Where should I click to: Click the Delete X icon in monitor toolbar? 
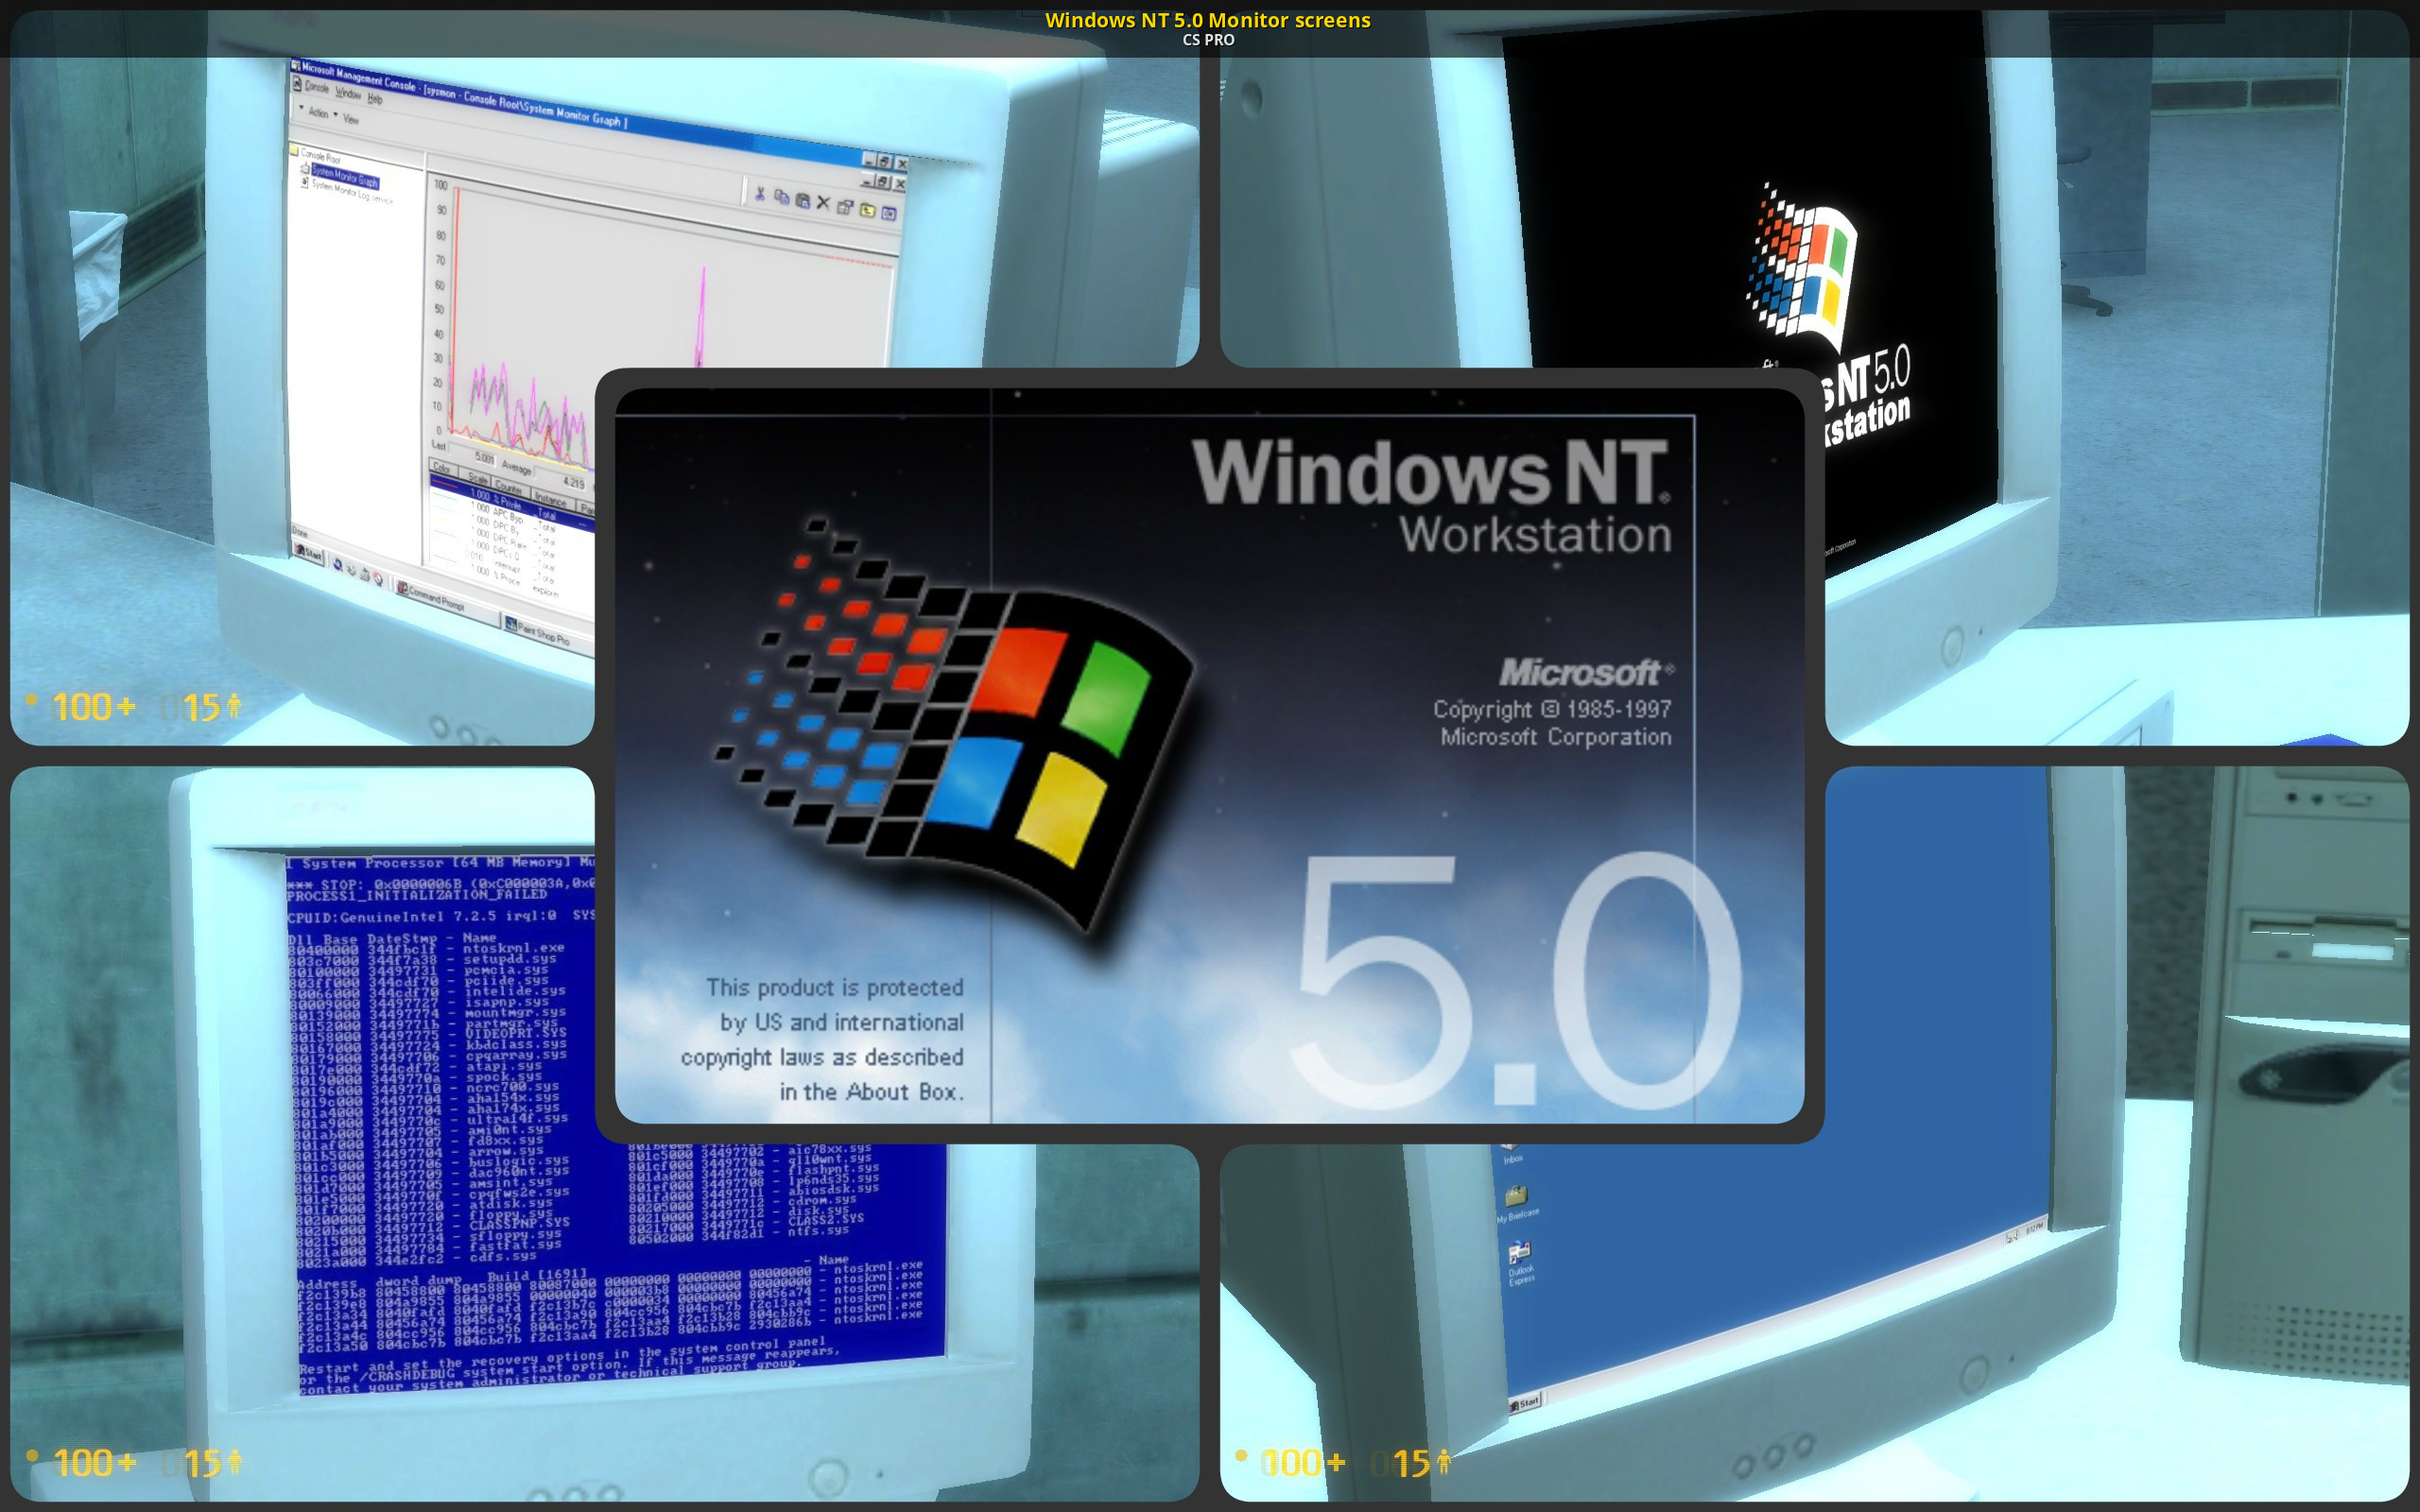[x=823, y=203]
